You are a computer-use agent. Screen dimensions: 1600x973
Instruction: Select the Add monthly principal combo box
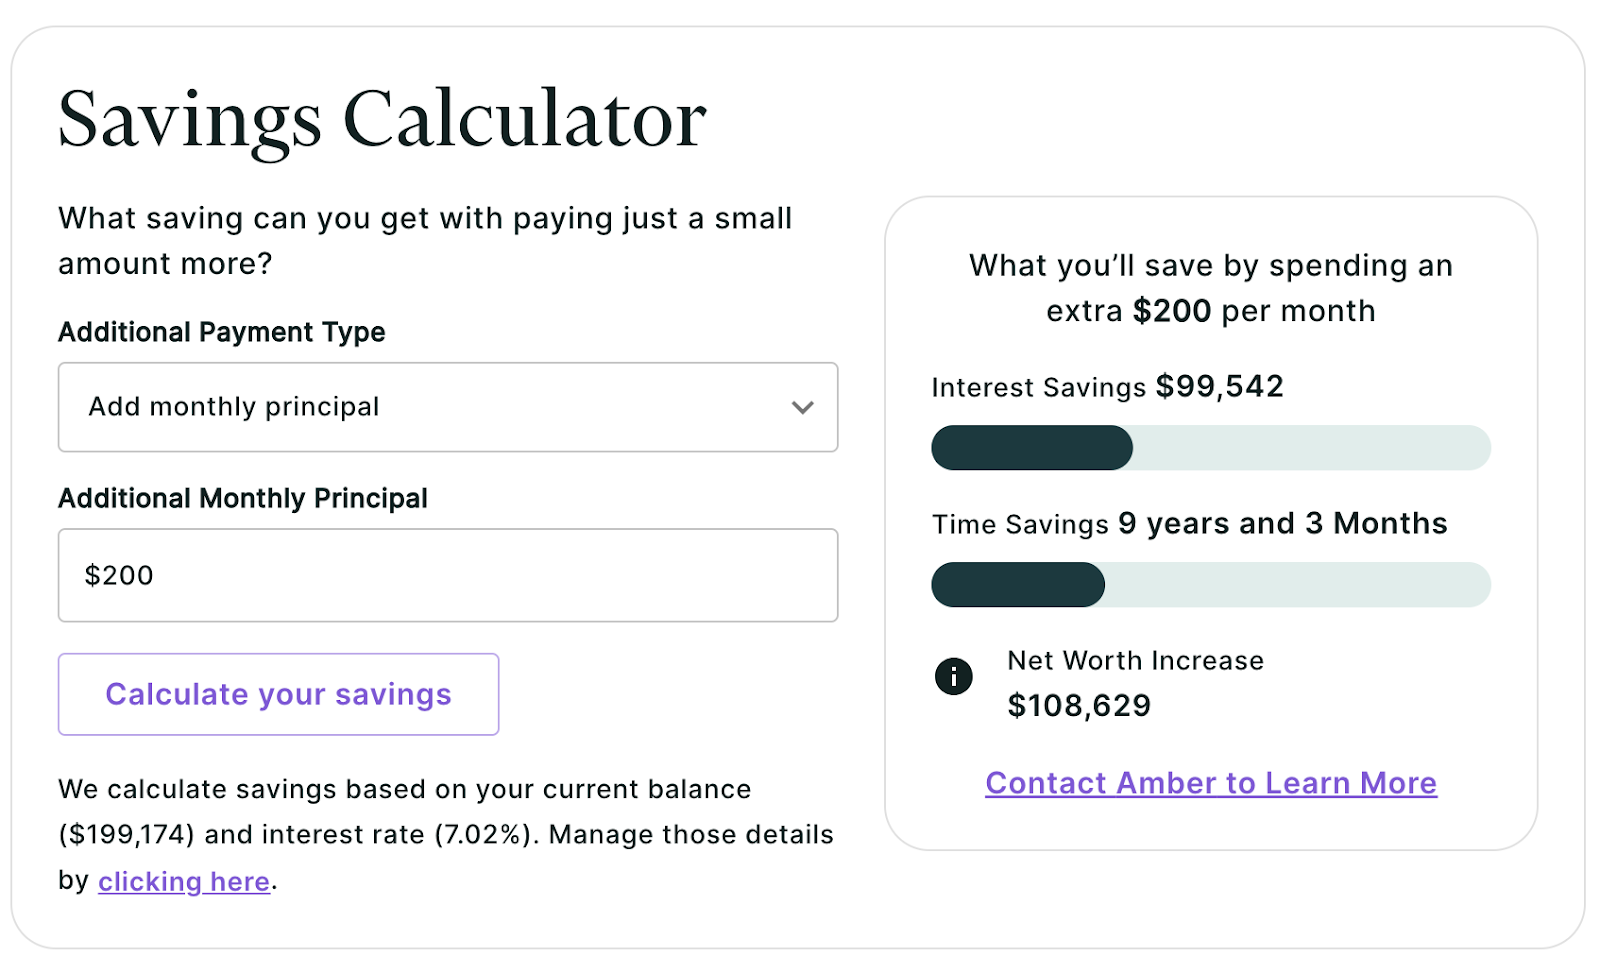(x=448, y=407)
